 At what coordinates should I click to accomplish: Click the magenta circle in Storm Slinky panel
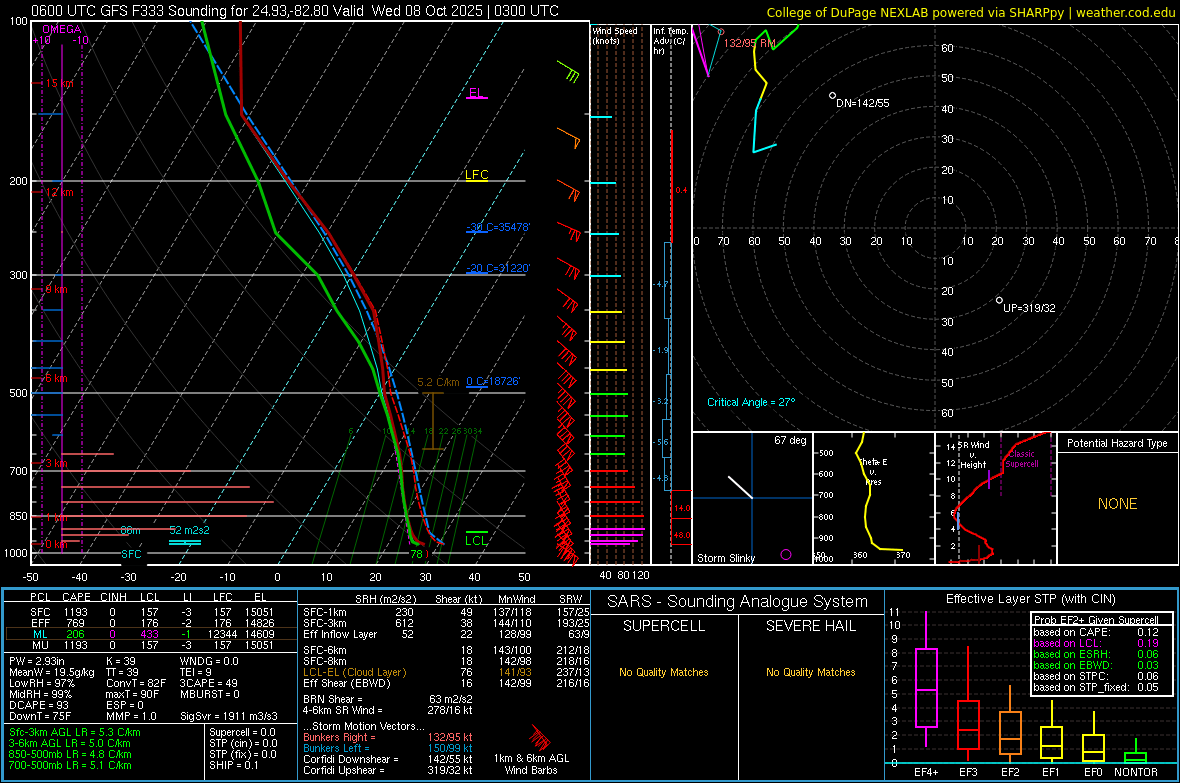pyautogui.click(x=786, y=554)
